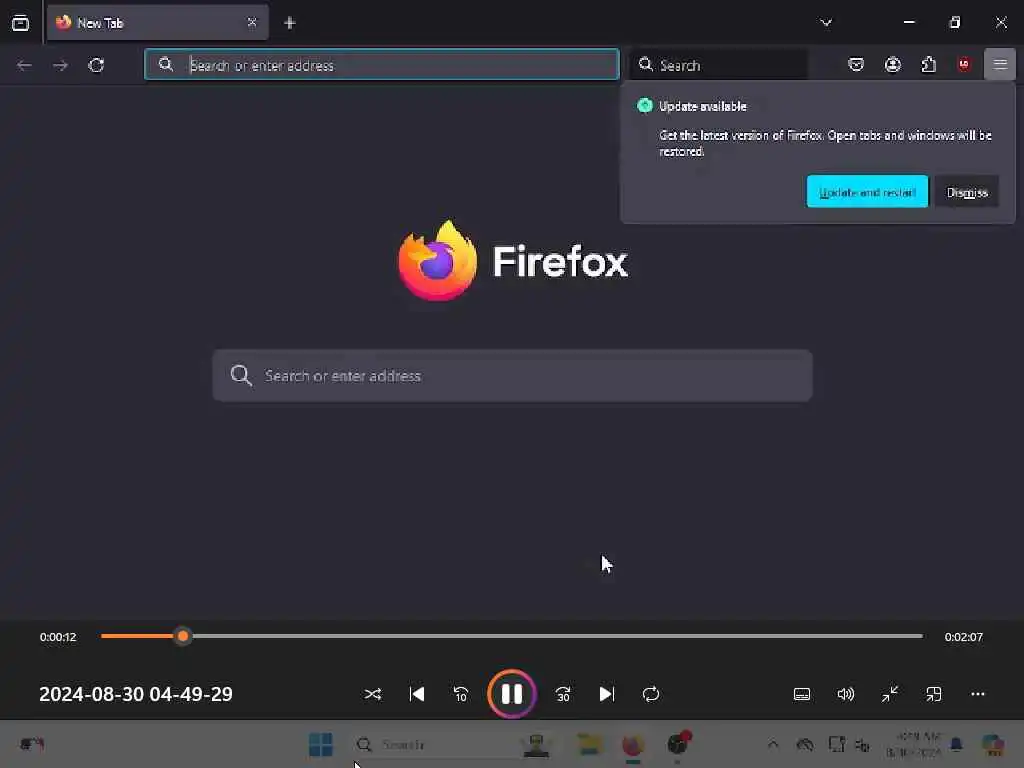Pause the video playback
The image size is (1024, 768).
511,694
